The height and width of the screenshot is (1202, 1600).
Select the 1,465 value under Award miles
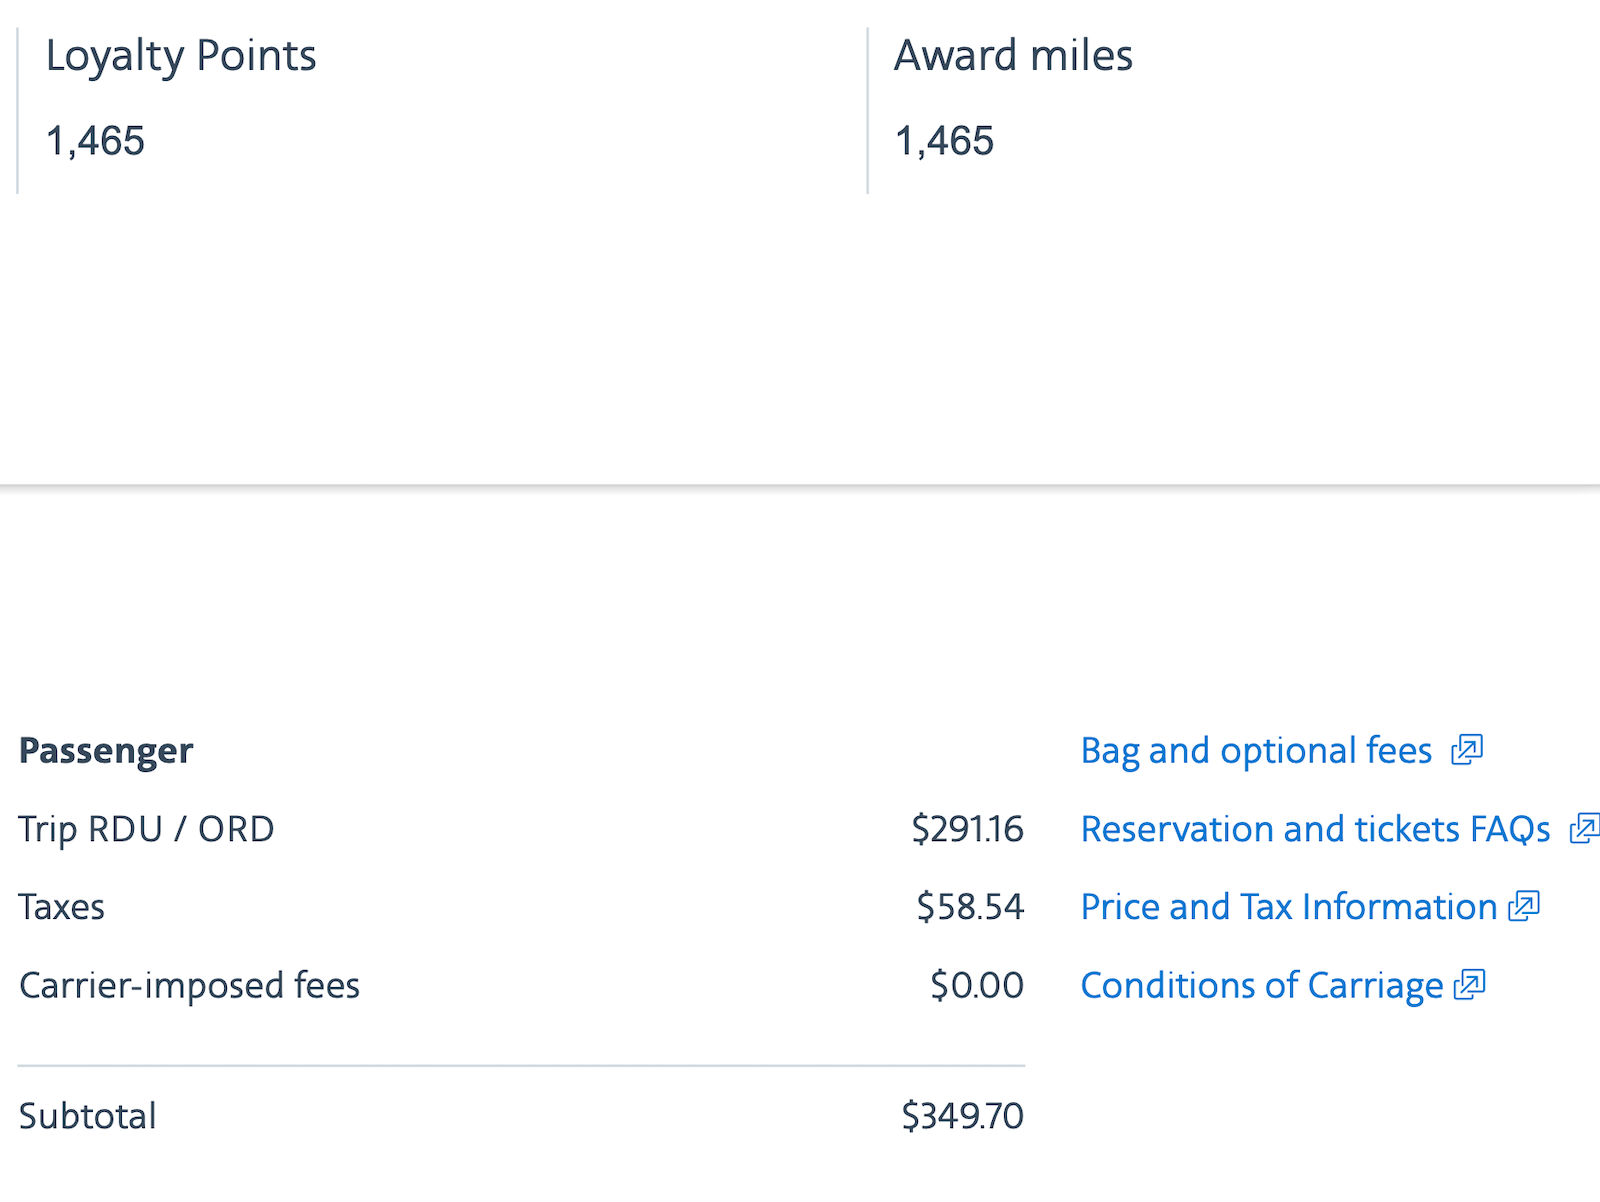coord(944,141)
